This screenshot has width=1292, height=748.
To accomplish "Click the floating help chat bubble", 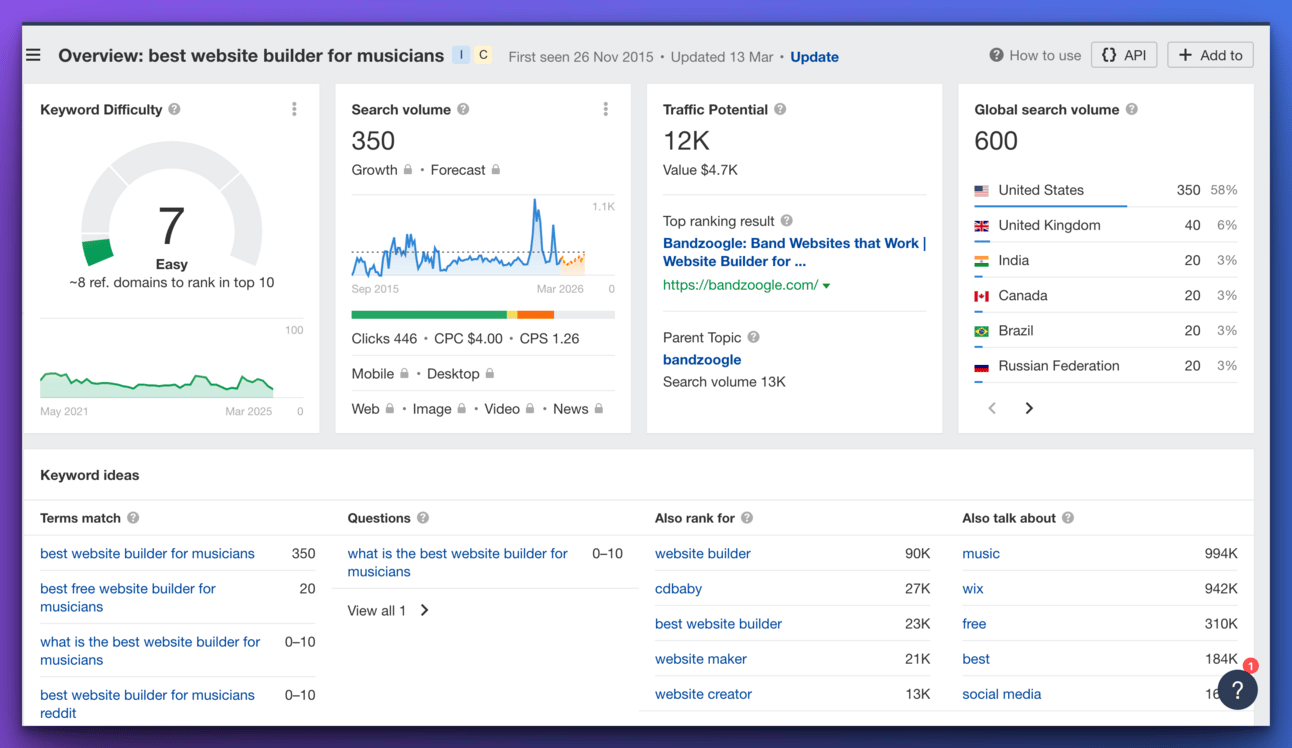I will [1237, 689].
